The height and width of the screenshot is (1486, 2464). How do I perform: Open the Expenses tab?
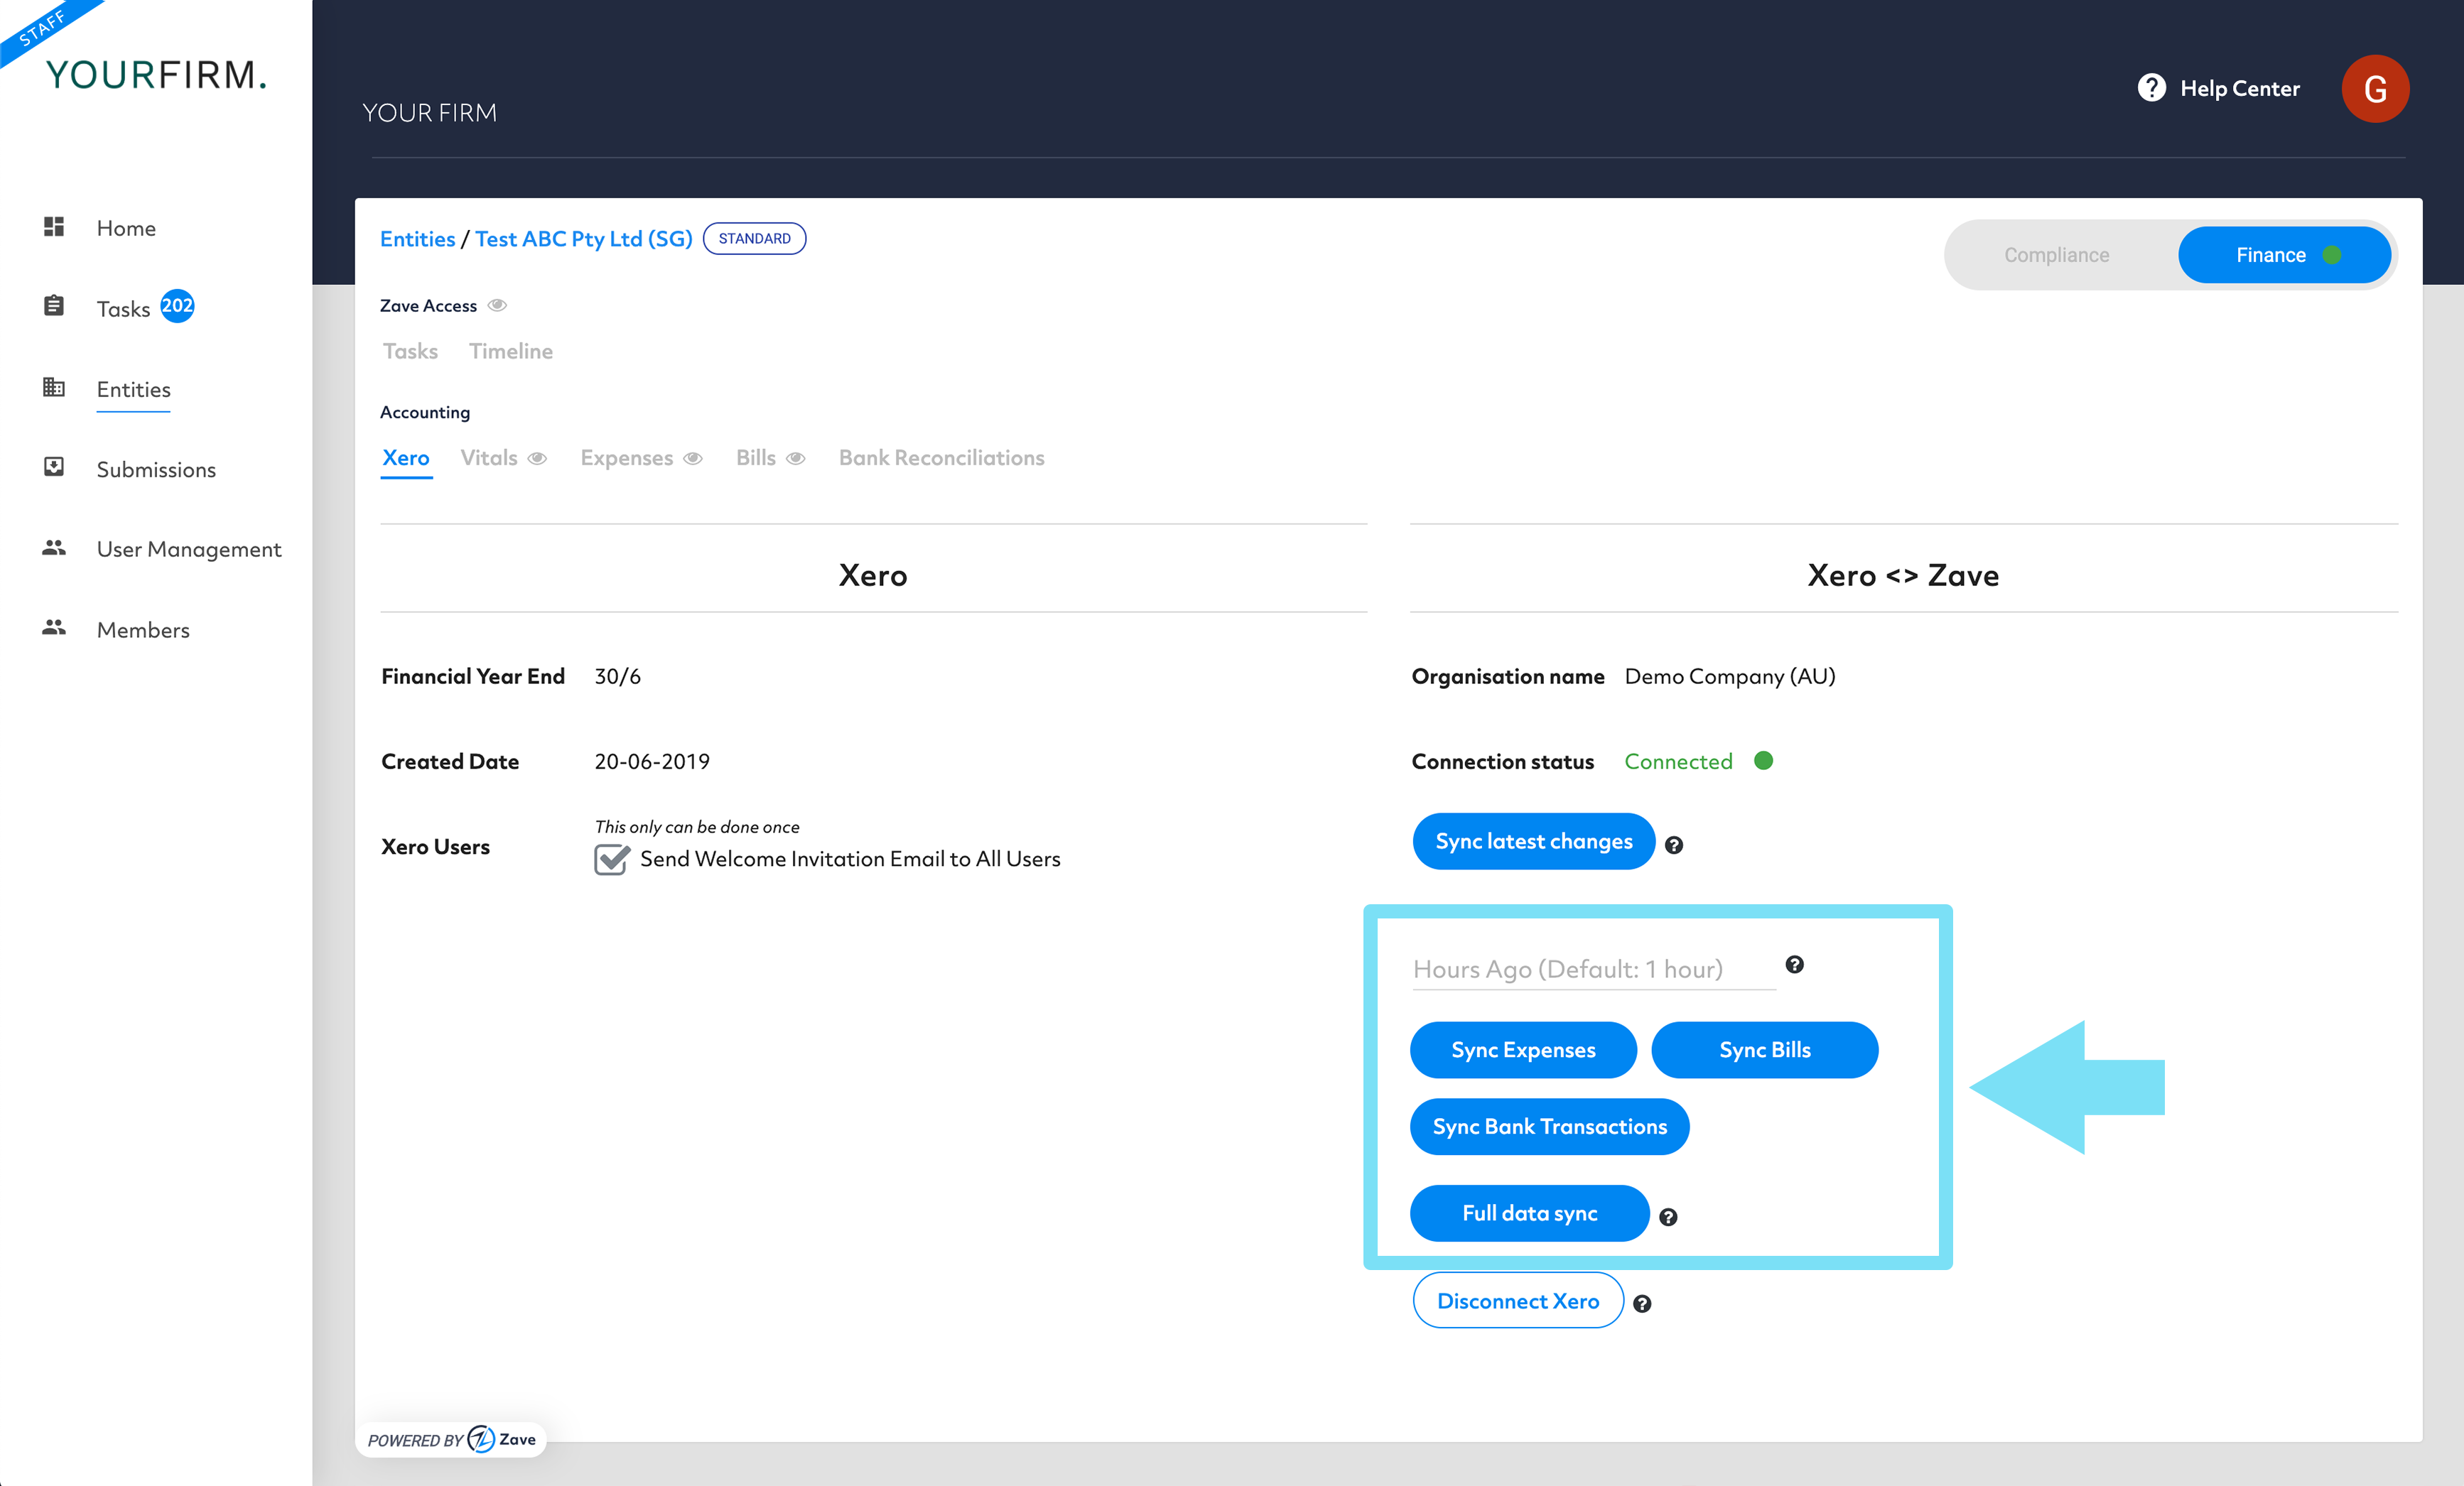pos(627,458)
